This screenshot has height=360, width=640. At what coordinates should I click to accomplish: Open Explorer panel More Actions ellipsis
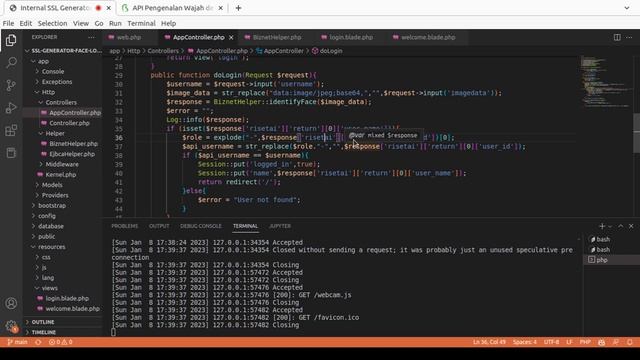click(91, 37)
